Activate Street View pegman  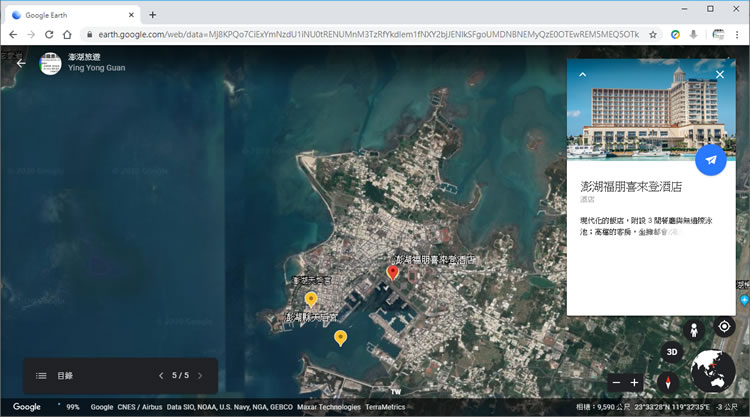point(694,330)
